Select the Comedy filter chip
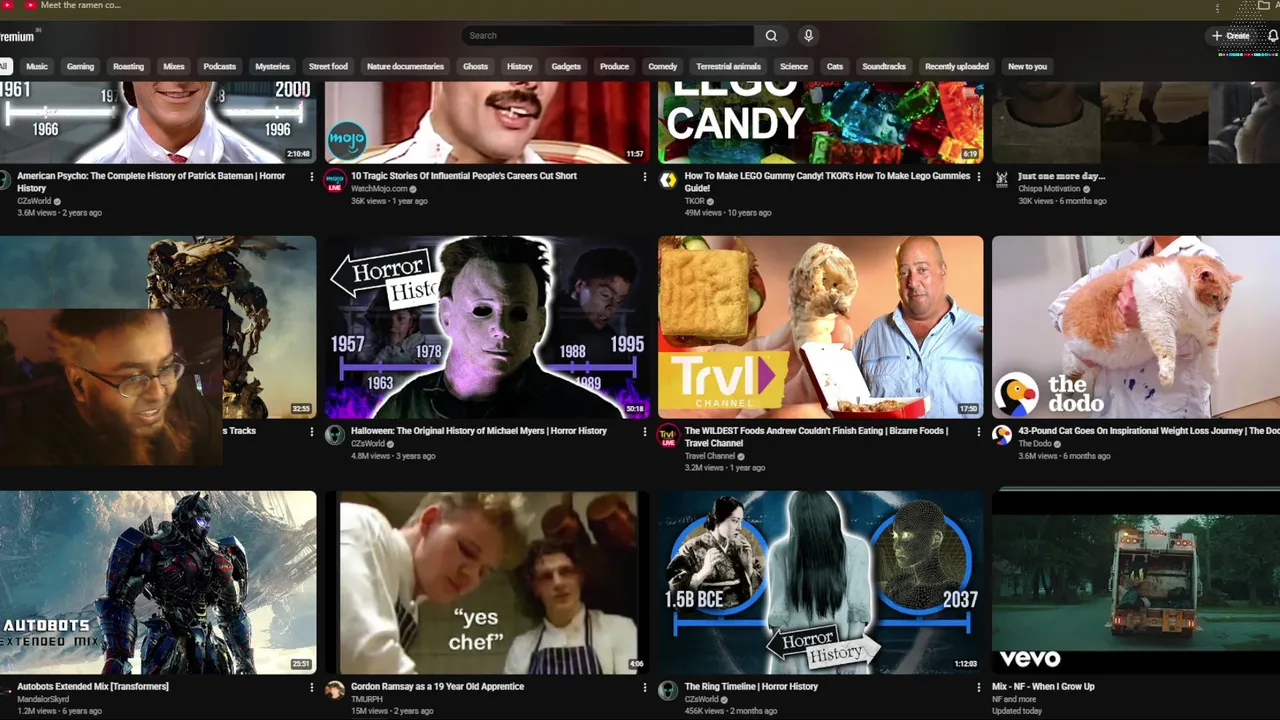Viewport: 1280px width, 720px height. pyautogui.click(x=662, y=66)
